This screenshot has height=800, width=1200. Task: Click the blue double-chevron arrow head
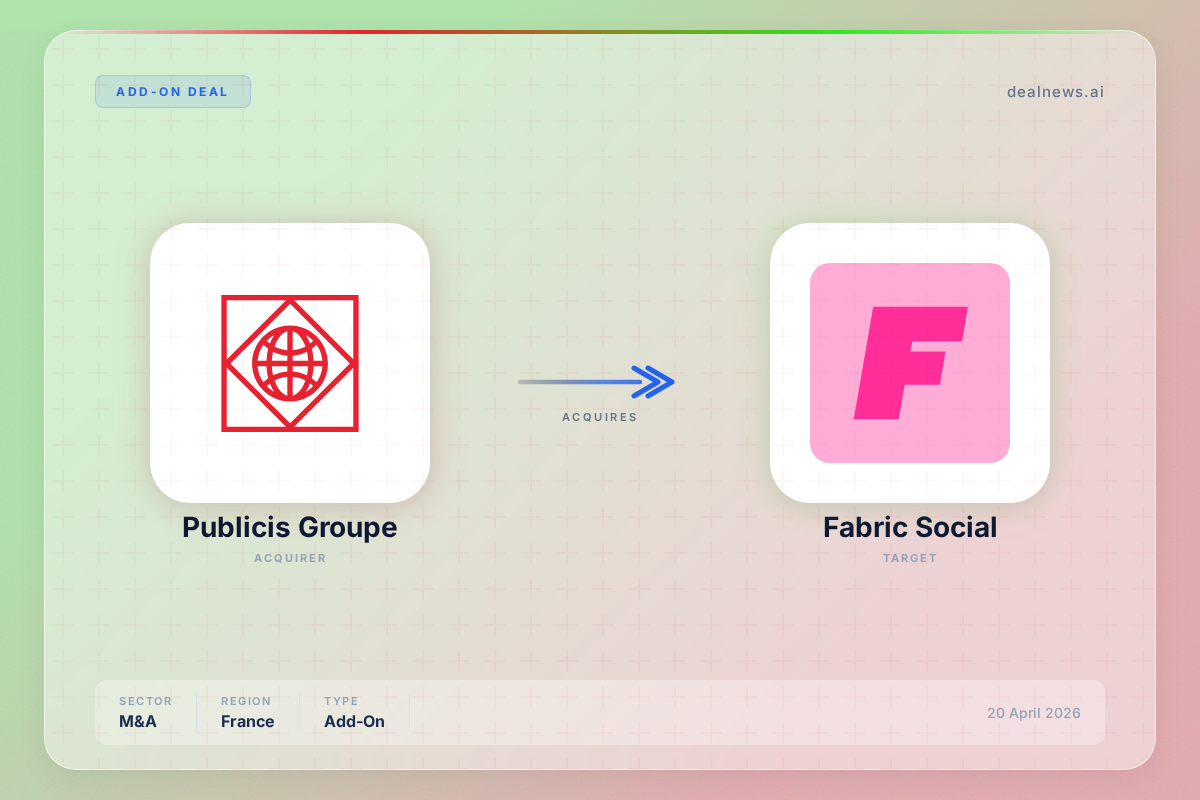tap(655, 381)
